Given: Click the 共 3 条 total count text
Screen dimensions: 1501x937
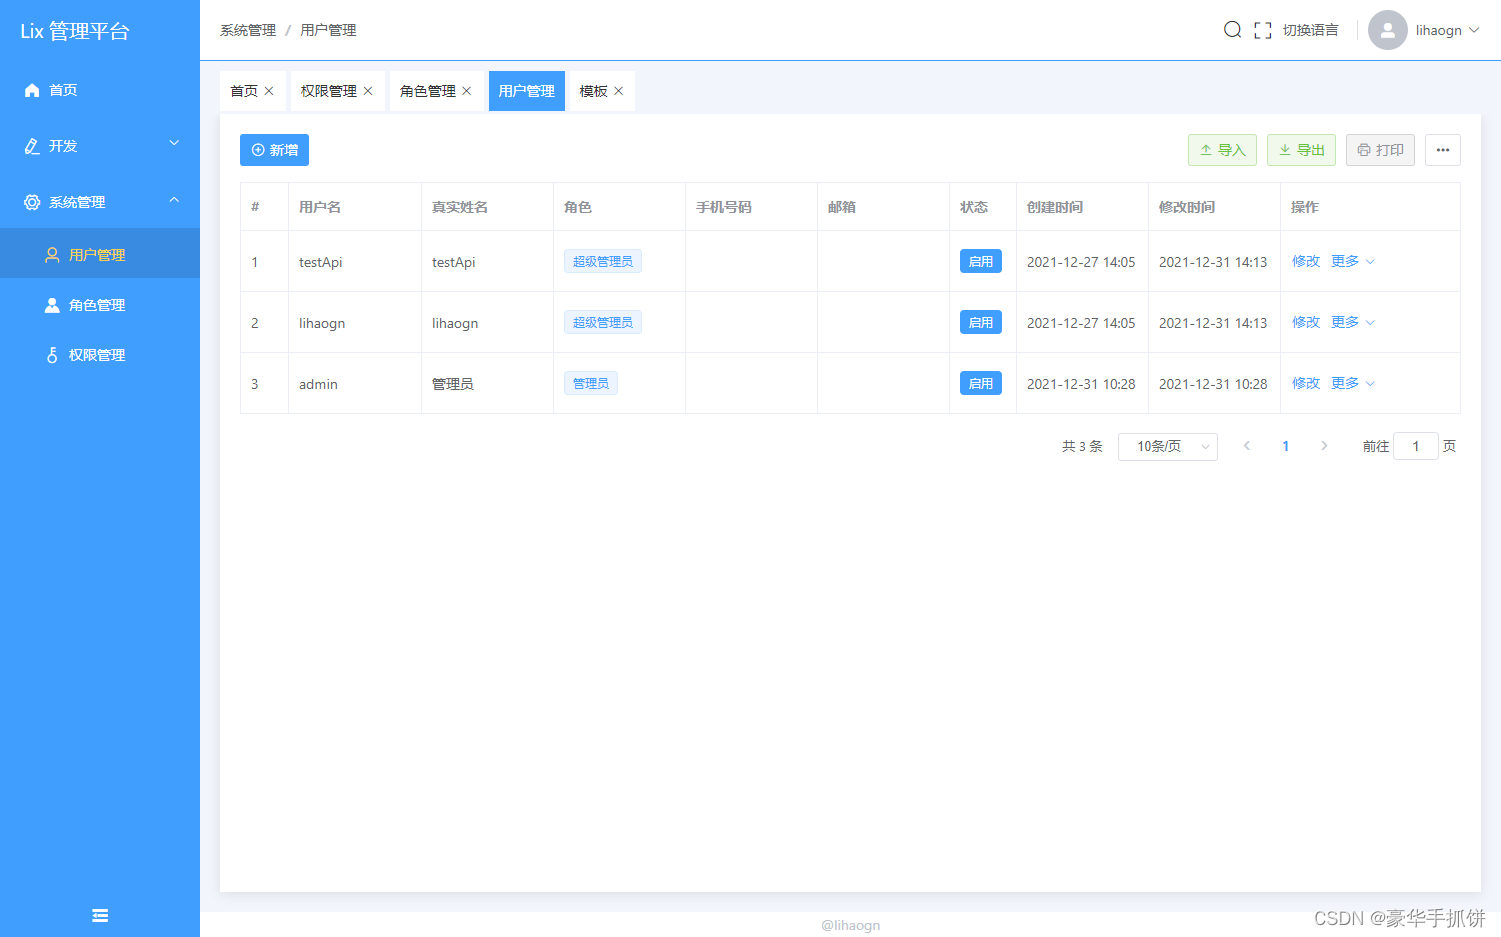Looking at the screenshot, I should 1082,446.
